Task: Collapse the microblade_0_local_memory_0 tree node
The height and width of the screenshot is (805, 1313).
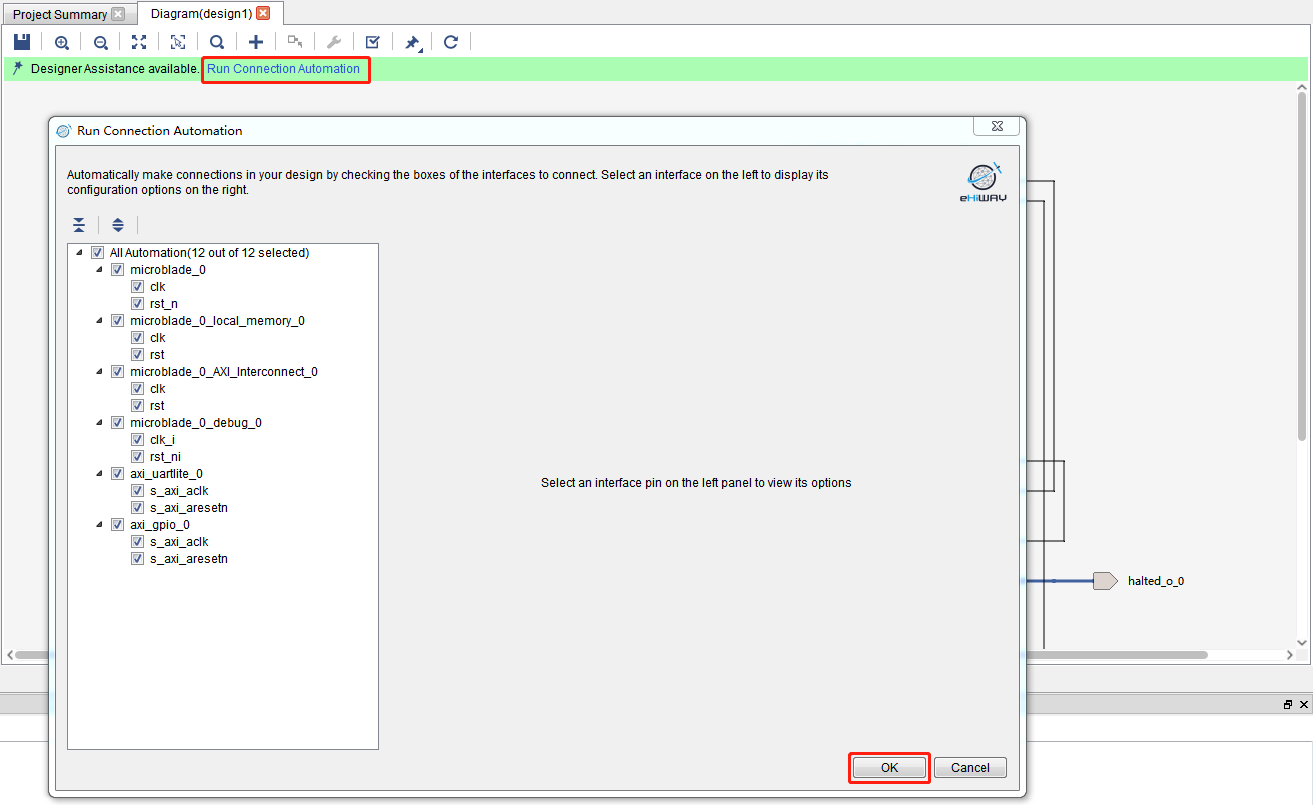Action: (99, 321)
